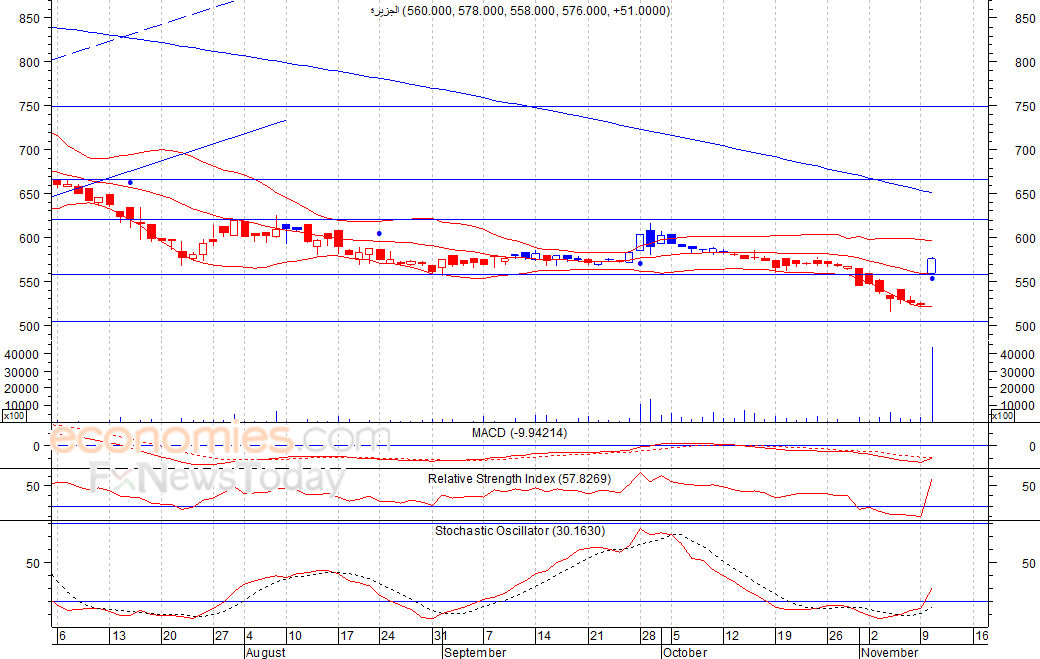Screen dimensions: 1040x659
Task: Click the RSI 50 label on left axis
Action: (33, 486)
